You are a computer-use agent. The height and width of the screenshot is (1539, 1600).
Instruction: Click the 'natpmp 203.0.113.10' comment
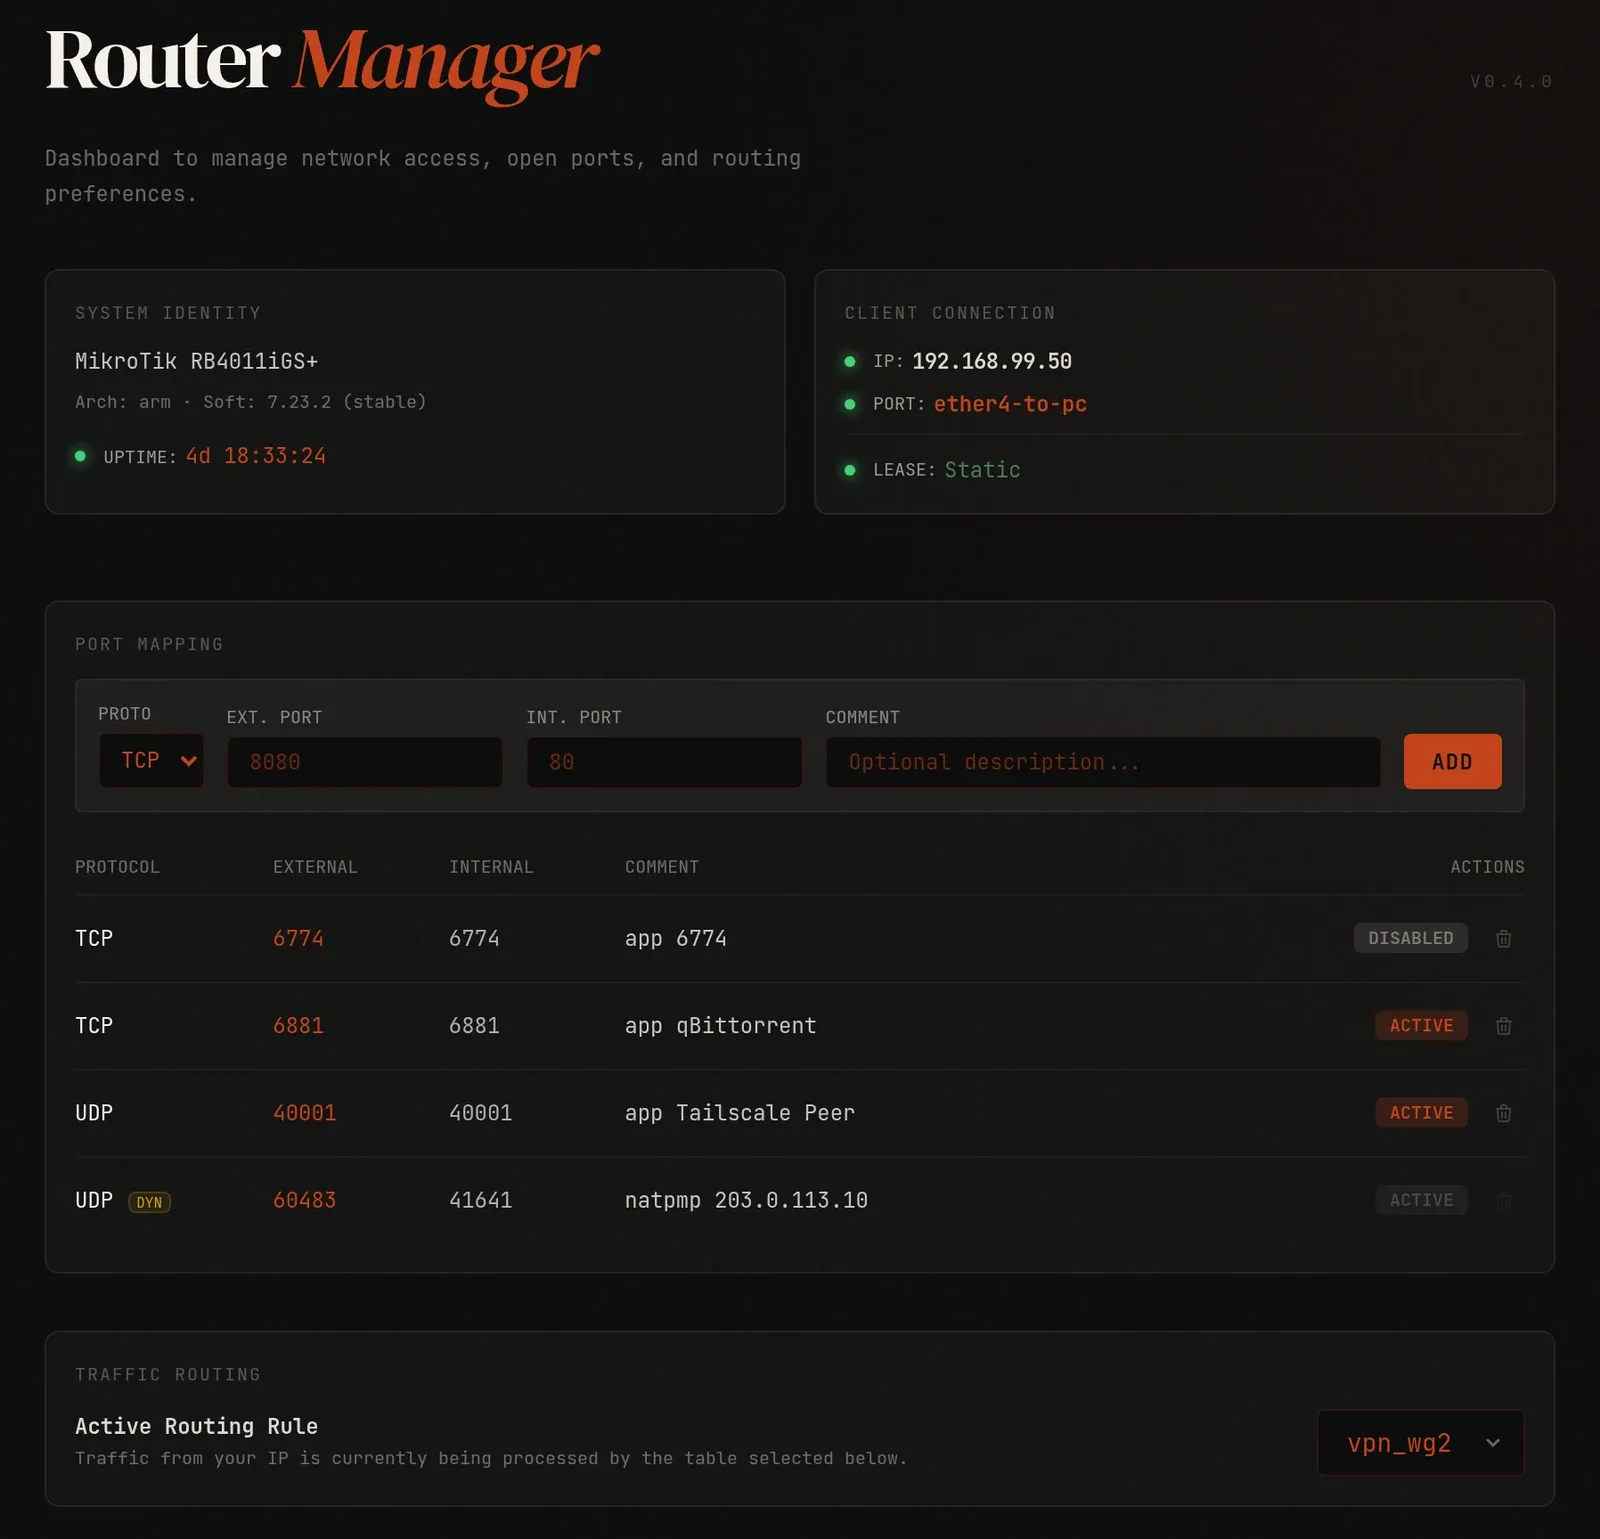[x=746, y=1200]
